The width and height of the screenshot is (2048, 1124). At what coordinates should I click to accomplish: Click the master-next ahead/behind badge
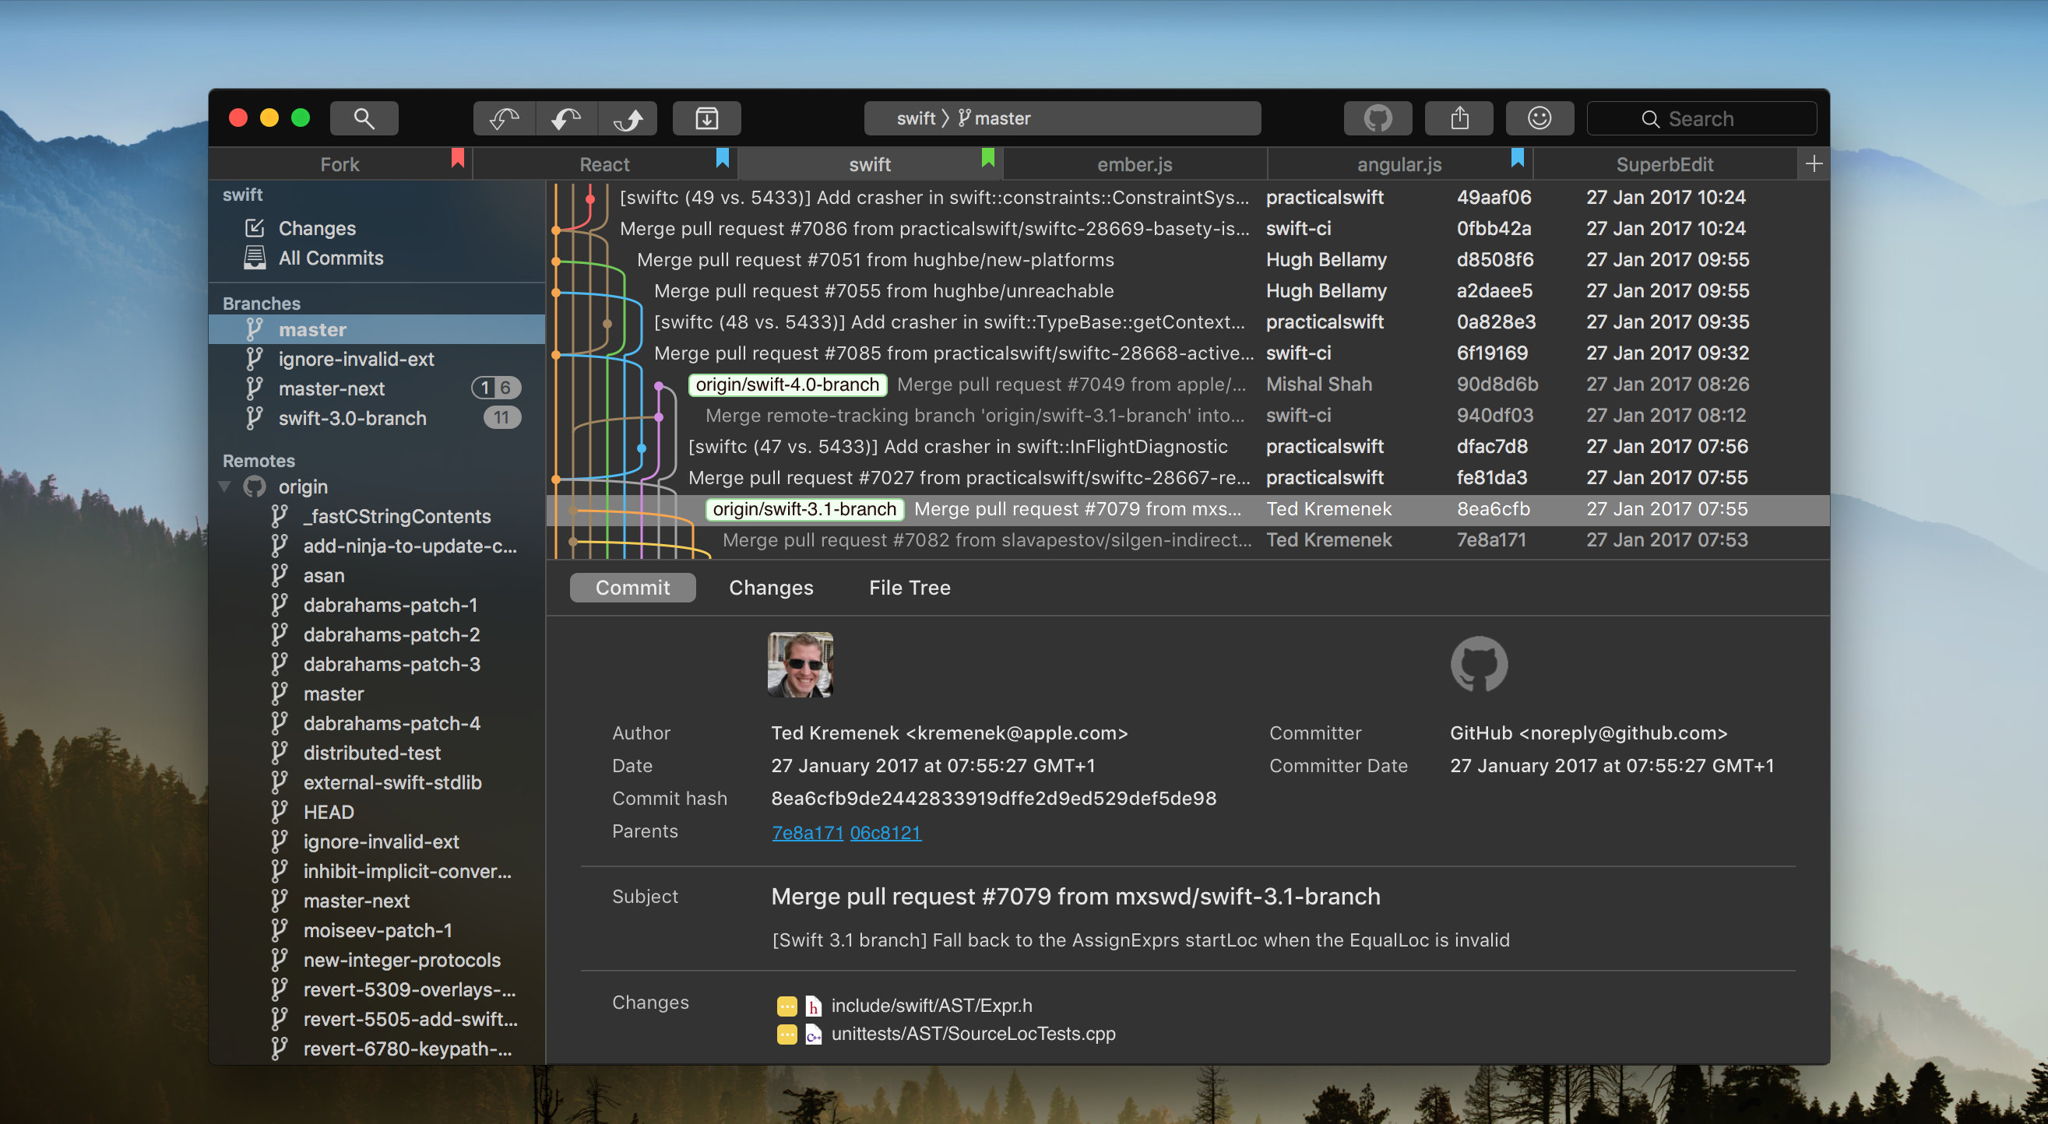(496, 388)
